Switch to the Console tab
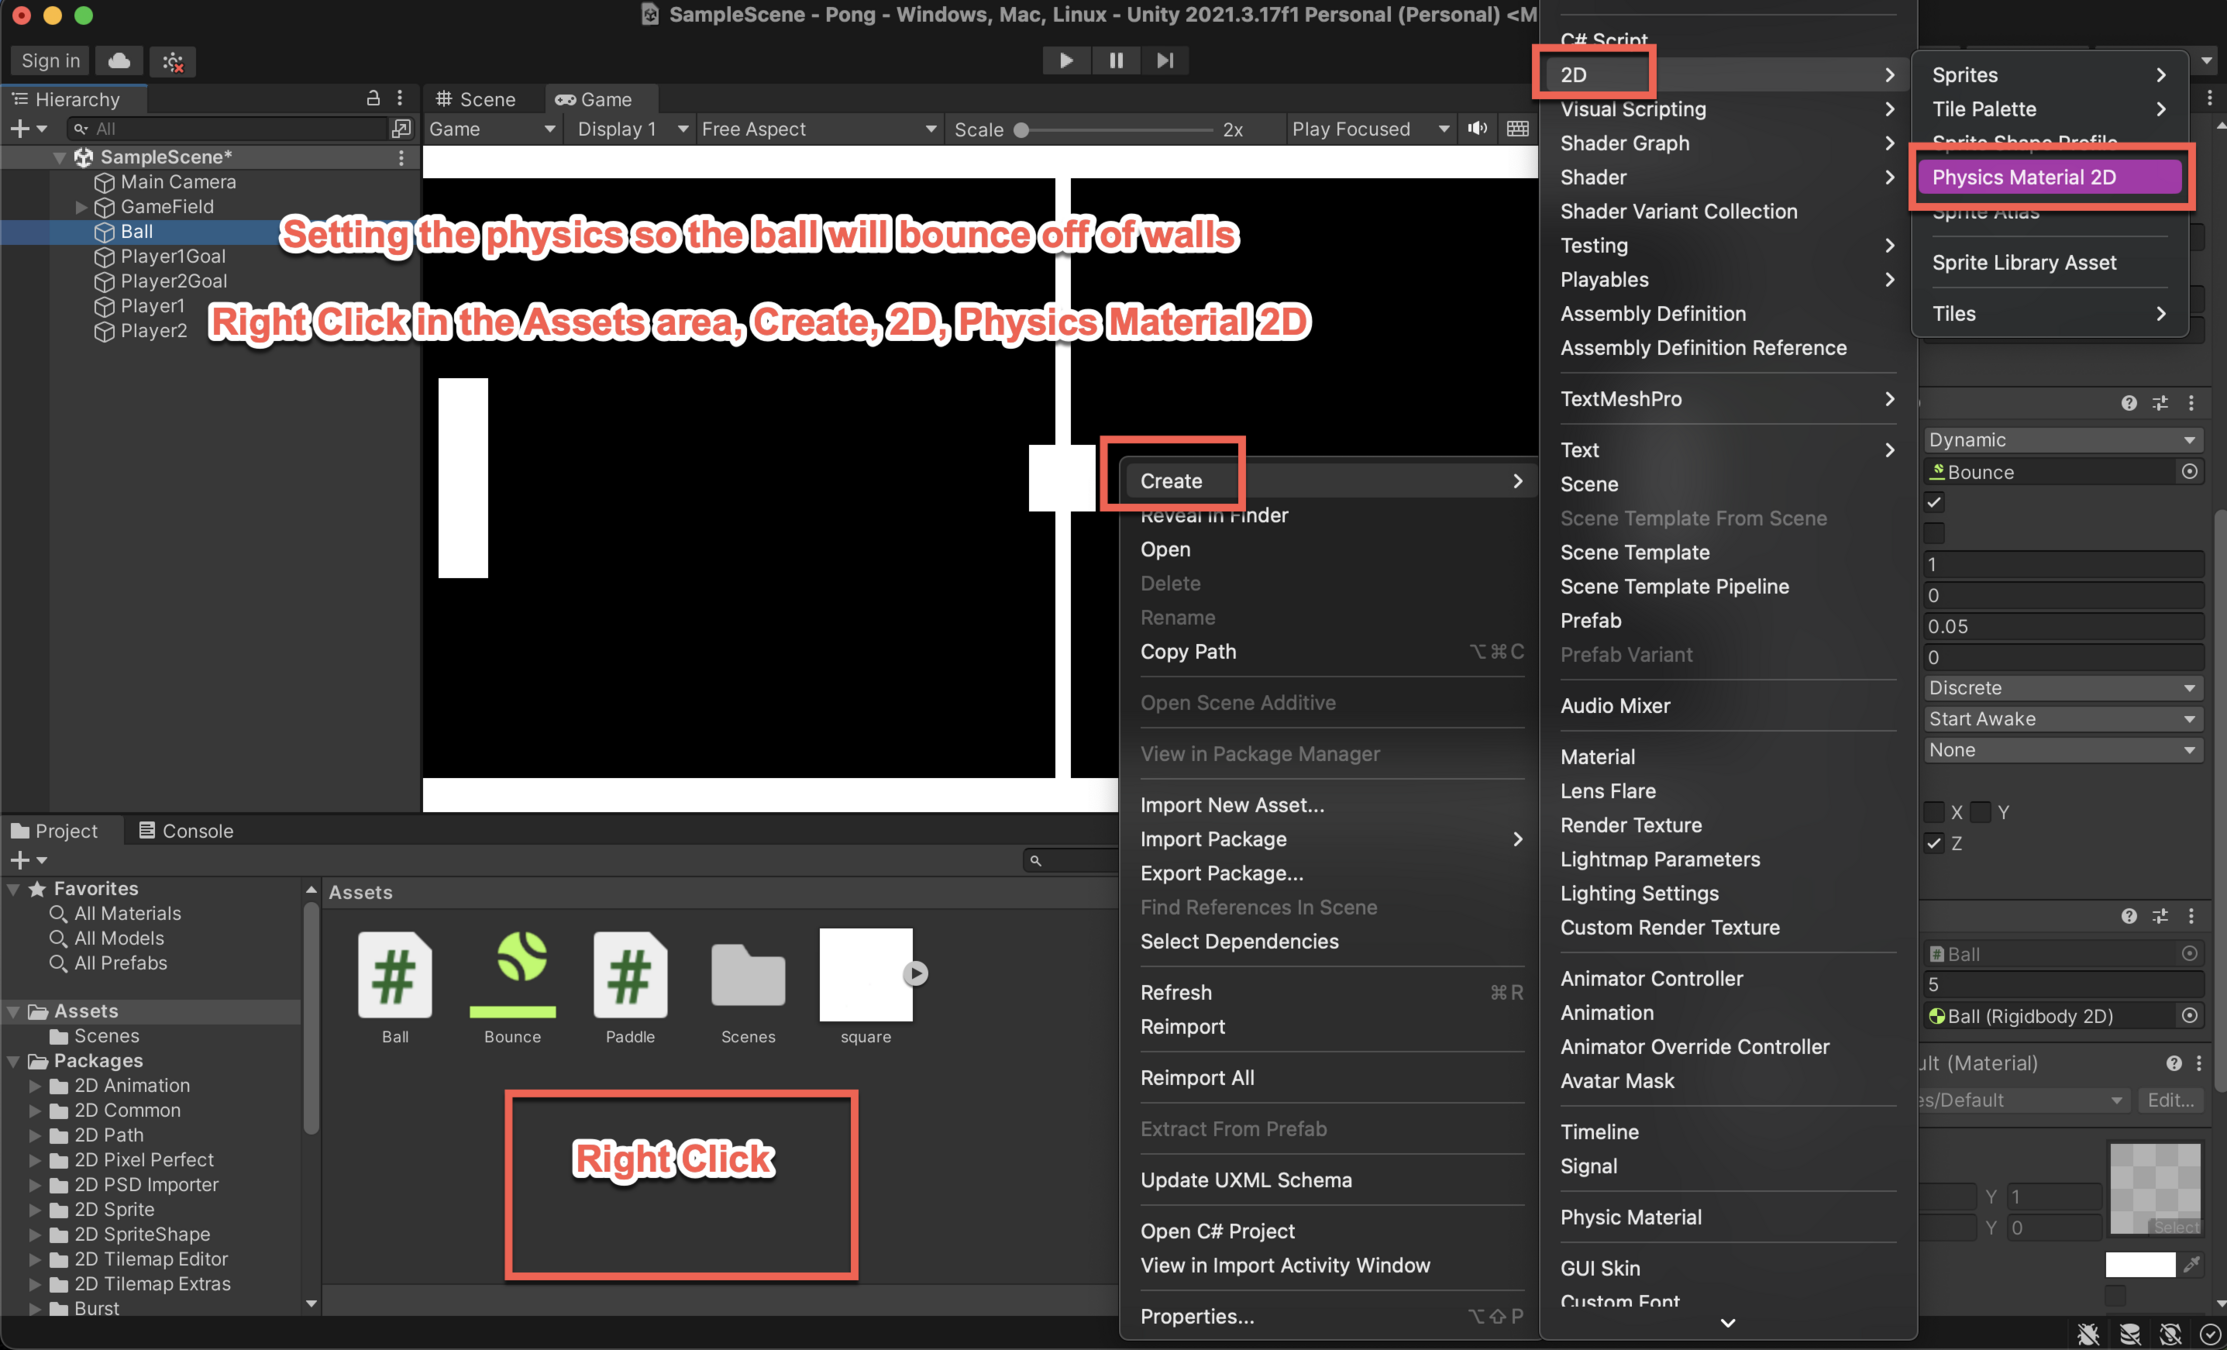 click(186, 830)
